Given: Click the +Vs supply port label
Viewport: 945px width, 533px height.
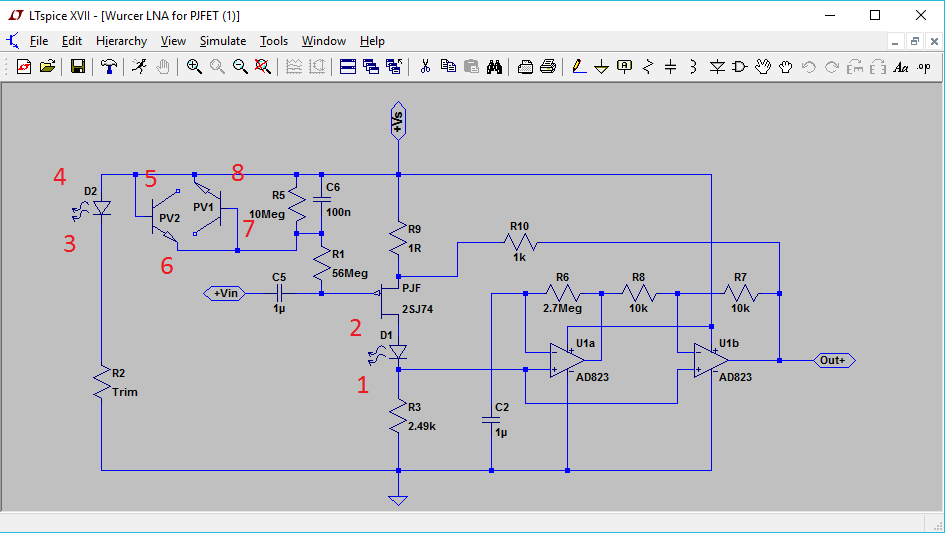Looking at the screenshot, I should 398,121.
